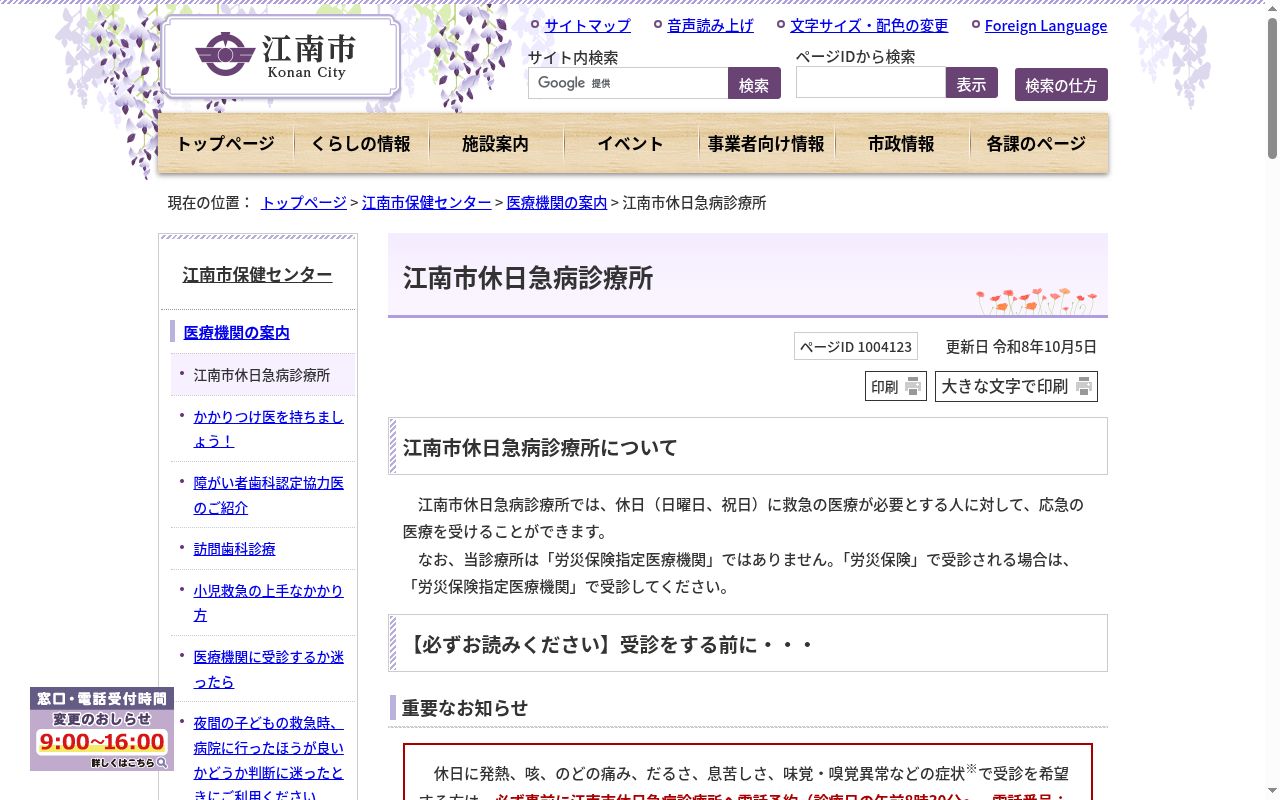This screenshot has height=800, width=1280.
Task: Click the ページID 1004123 label
Action: tap(856, 347)
